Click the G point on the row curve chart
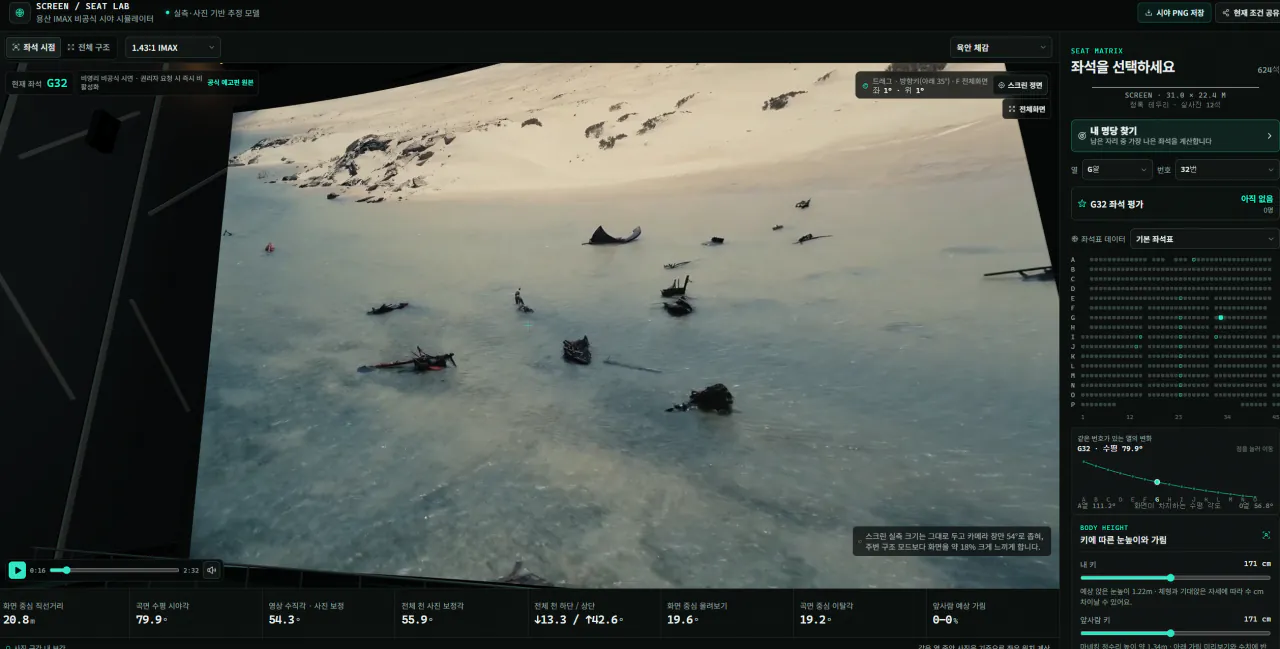 coord(1157,482)
